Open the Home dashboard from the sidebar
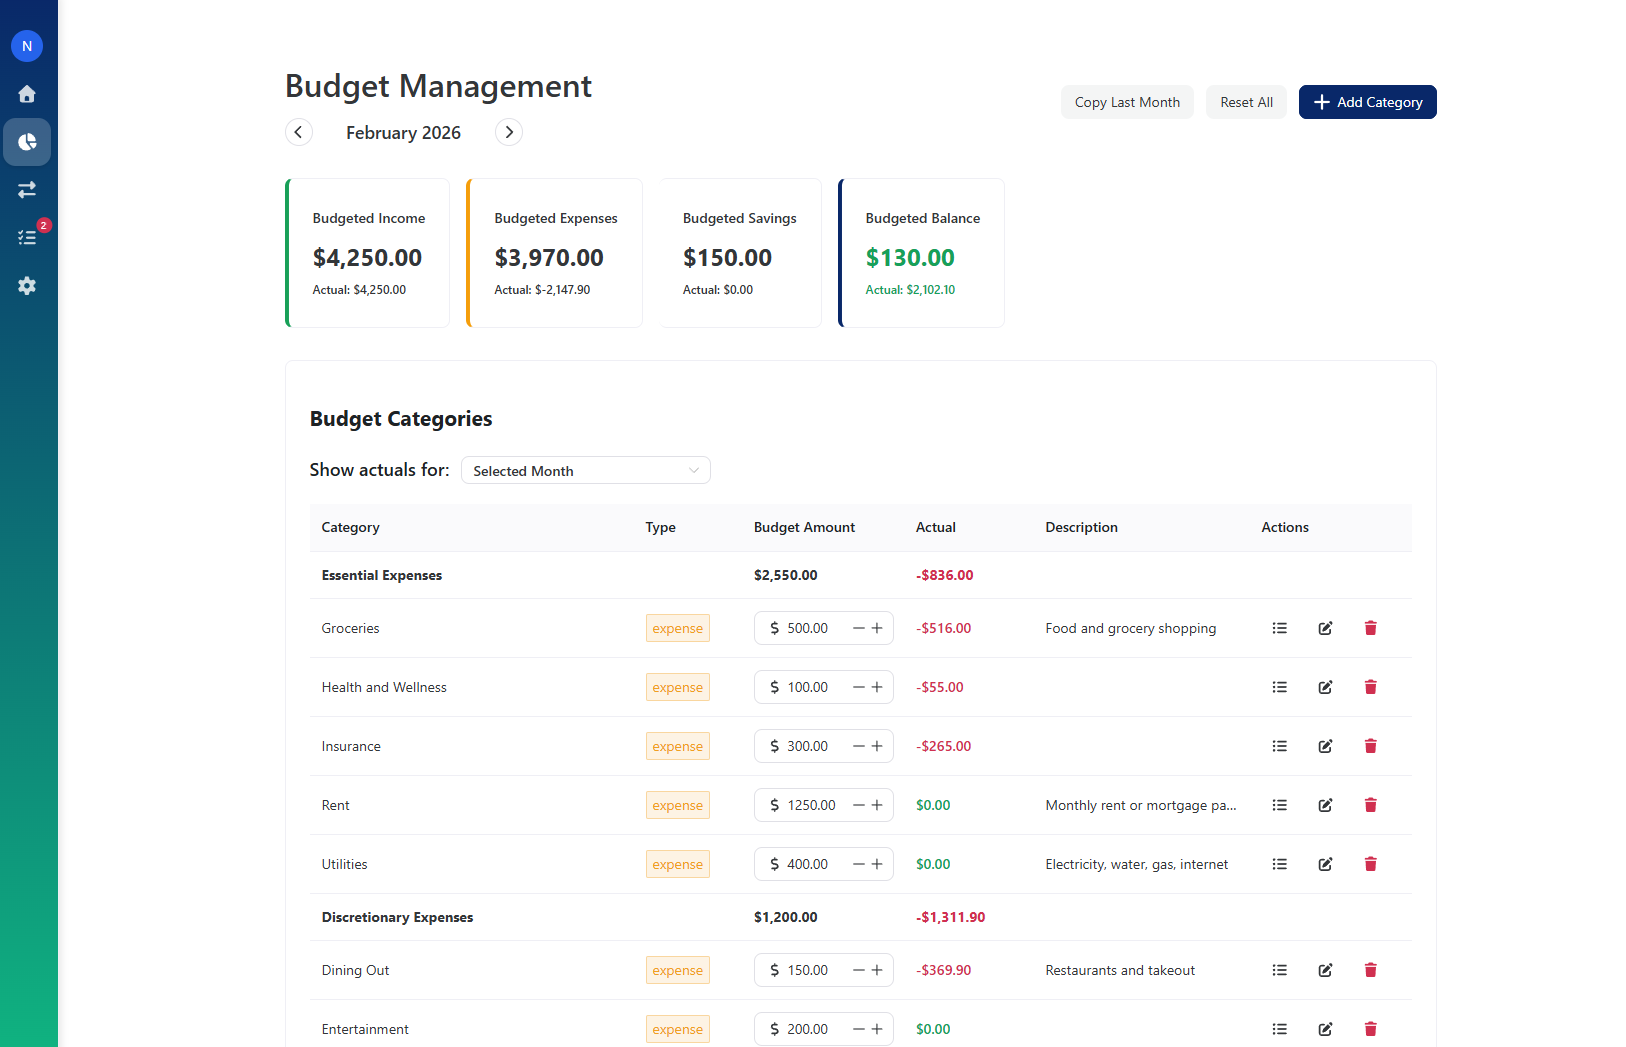1626x1047 pixels. pos(27,93)
